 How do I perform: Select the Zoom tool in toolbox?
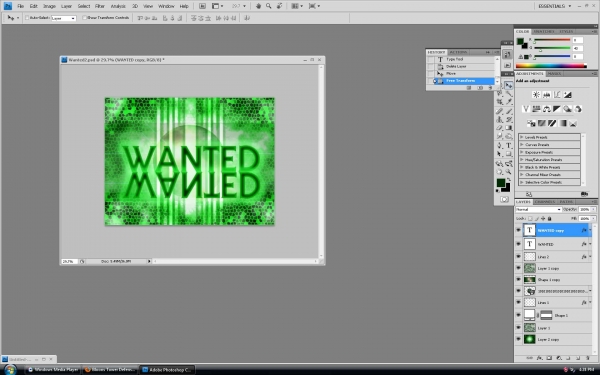pos(509,172)
